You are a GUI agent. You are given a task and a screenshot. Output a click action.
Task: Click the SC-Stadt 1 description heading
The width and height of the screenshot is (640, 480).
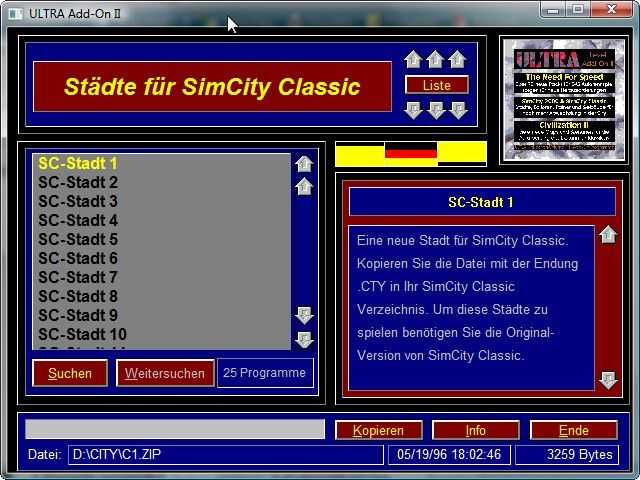(482, 202)
